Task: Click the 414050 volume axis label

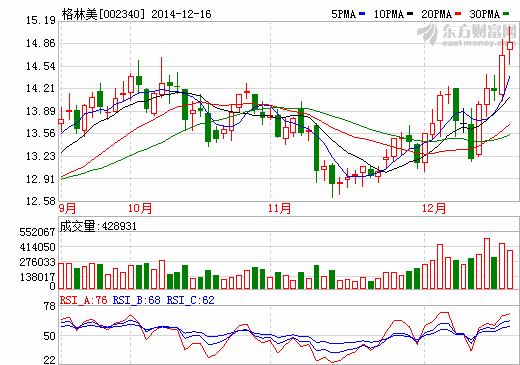Action: pos(37,247)
